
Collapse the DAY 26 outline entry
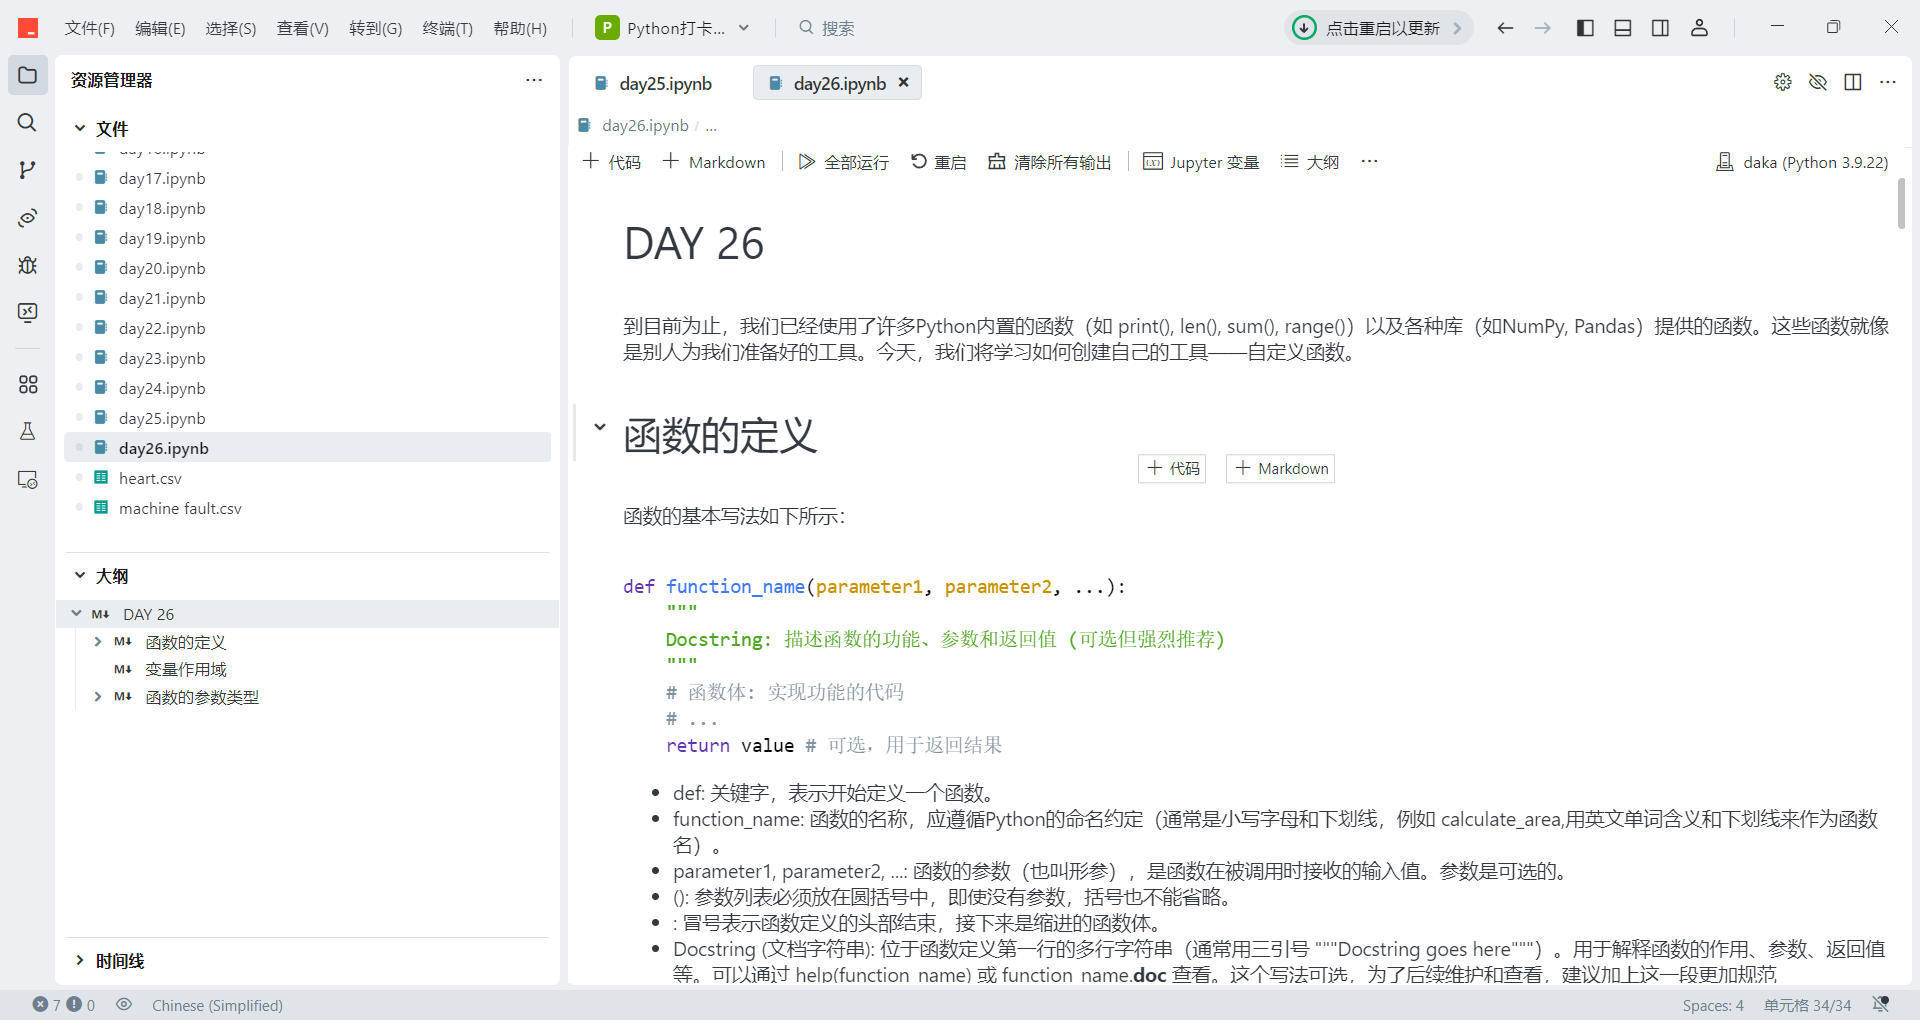76,613
